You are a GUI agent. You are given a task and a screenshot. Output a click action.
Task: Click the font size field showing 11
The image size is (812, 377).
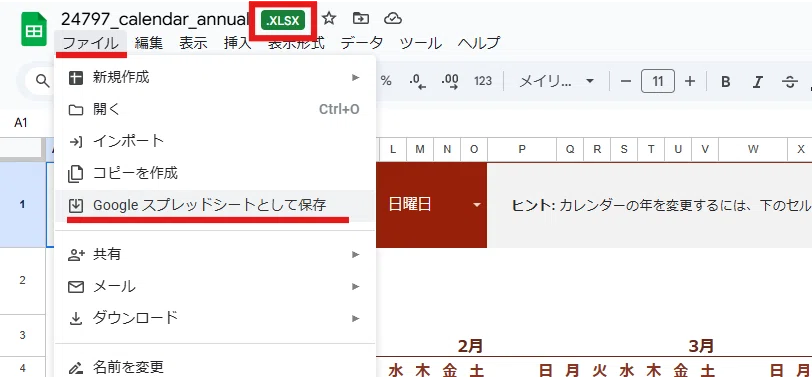pos(658,81)
